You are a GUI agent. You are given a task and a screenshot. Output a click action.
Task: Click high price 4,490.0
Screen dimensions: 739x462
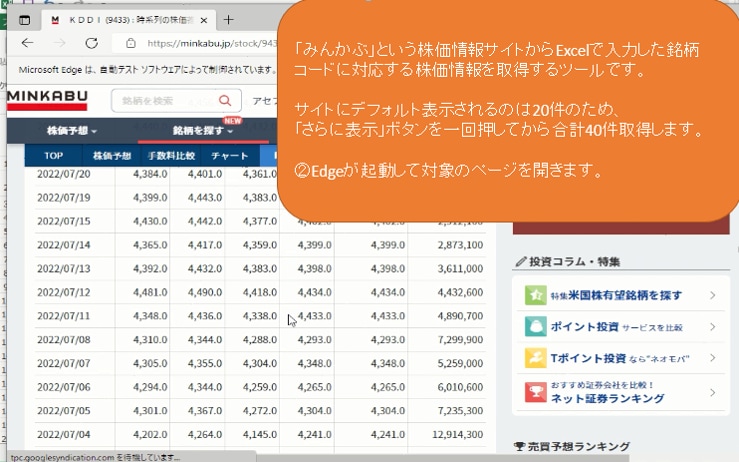205,292
